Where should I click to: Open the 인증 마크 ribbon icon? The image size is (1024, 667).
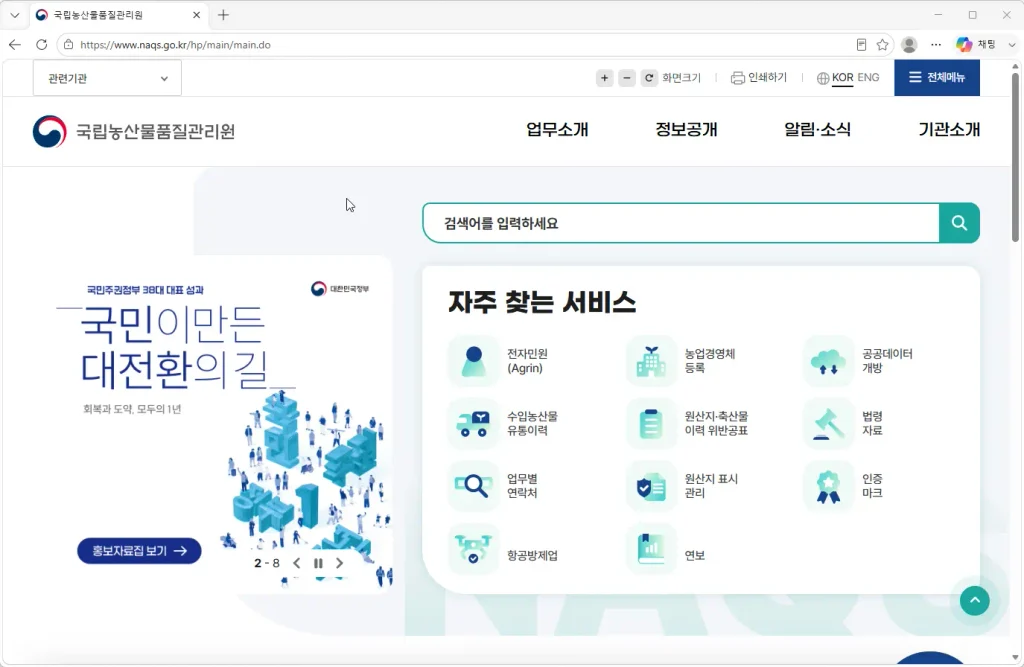[x=828, y=486]
